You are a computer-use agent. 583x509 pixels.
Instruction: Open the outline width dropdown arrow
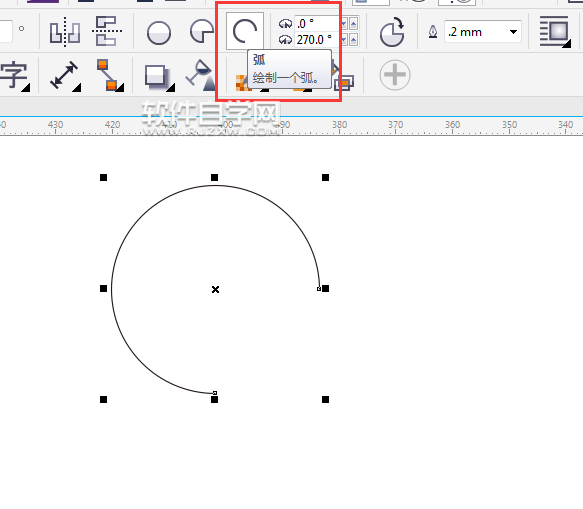point(513,32)
